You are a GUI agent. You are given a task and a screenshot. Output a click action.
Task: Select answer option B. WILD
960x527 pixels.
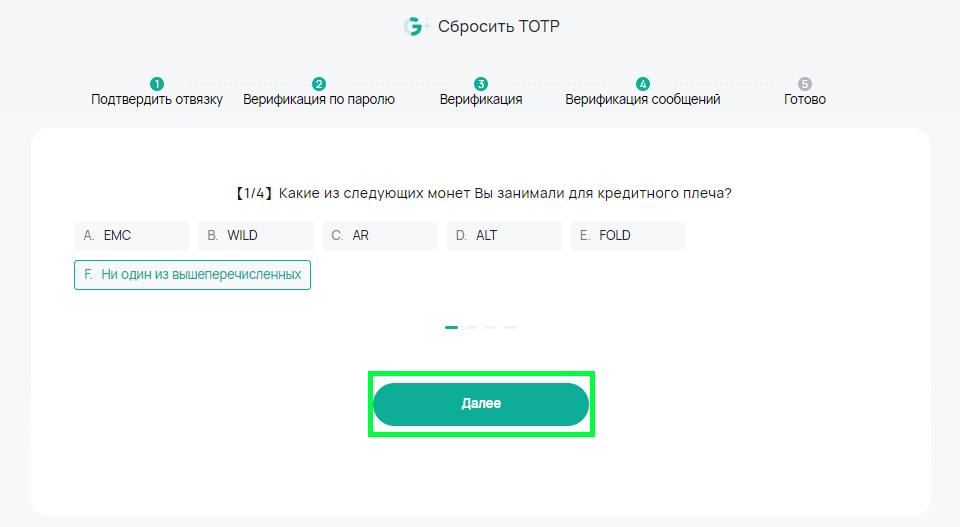pyautogui.click(x=255, y=236)
